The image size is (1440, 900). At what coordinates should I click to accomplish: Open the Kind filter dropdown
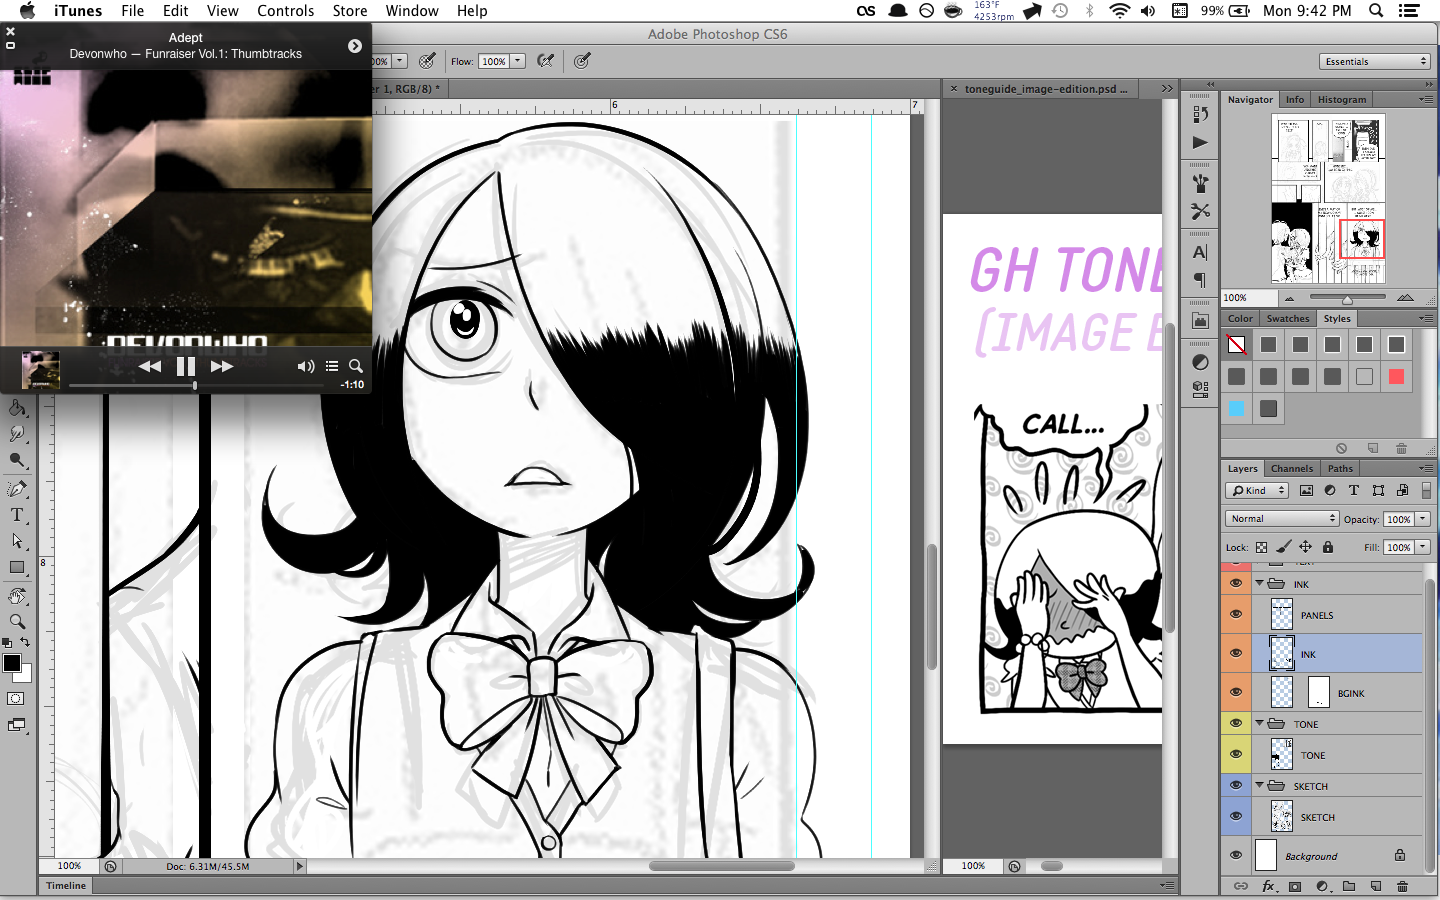coord(1257,490)
